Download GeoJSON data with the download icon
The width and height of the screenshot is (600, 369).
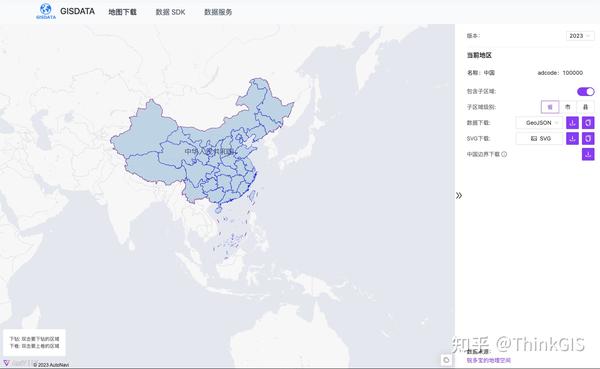(x=572, y=123)
